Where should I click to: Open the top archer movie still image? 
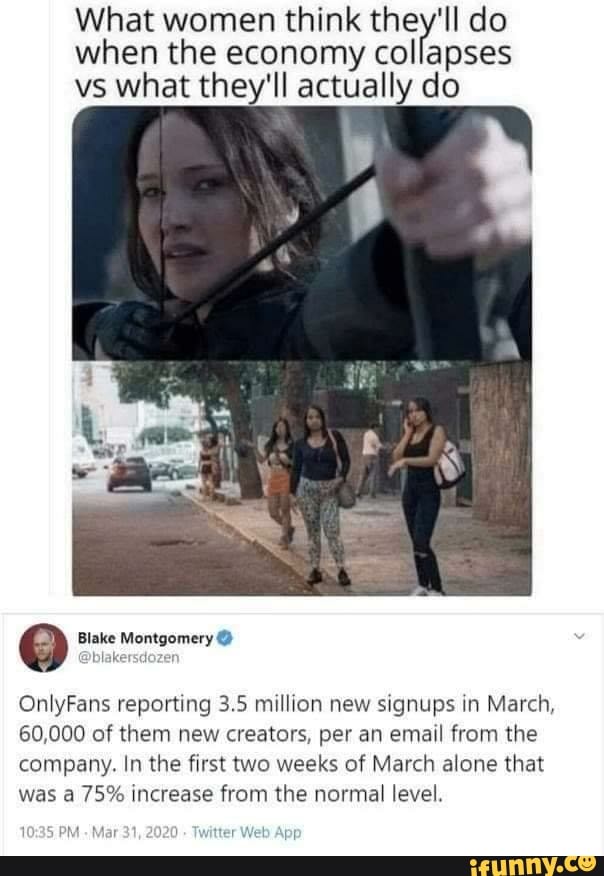[302, 233]
